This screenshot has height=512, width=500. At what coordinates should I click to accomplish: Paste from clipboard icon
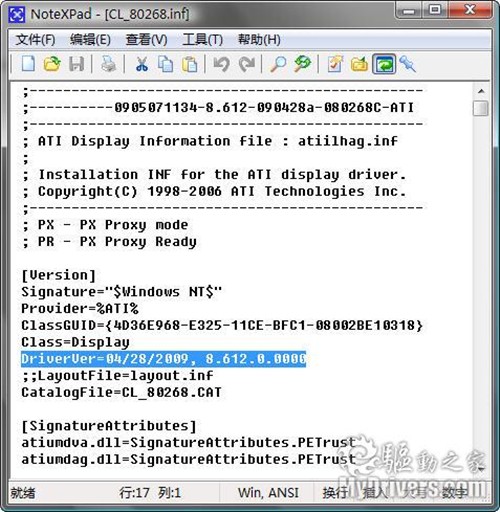(189, 64)
